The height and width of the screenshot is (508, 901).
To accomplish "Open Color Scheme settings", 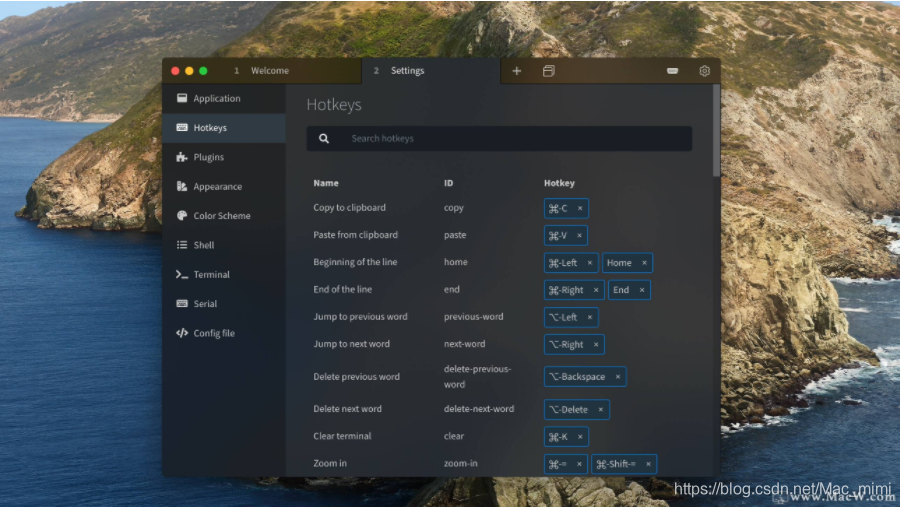I will point(224,215).
